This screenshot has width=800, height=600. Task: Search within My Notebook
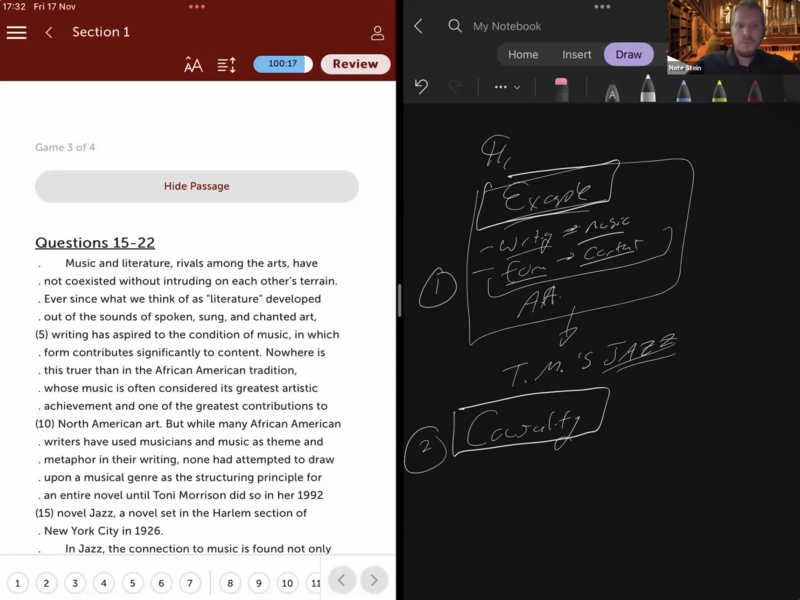click(x=455, y=26)
